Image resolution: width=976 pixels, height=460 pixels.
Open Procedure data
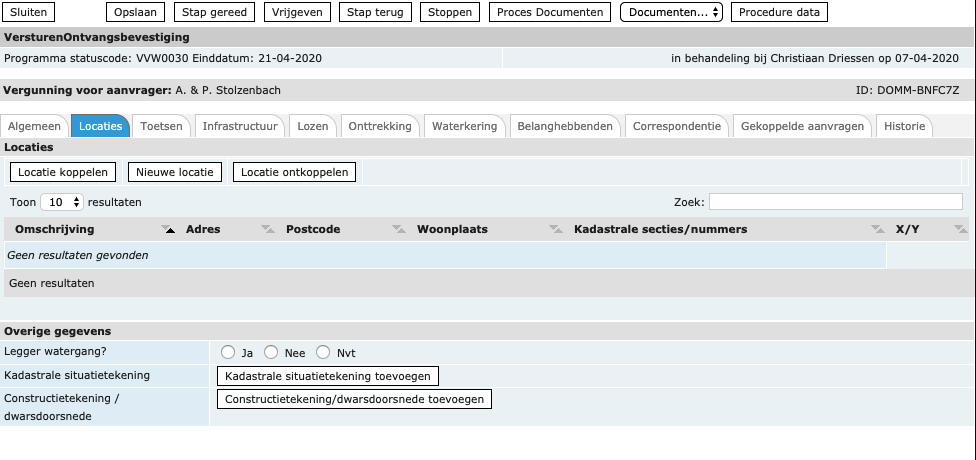[x=779, y=12]
